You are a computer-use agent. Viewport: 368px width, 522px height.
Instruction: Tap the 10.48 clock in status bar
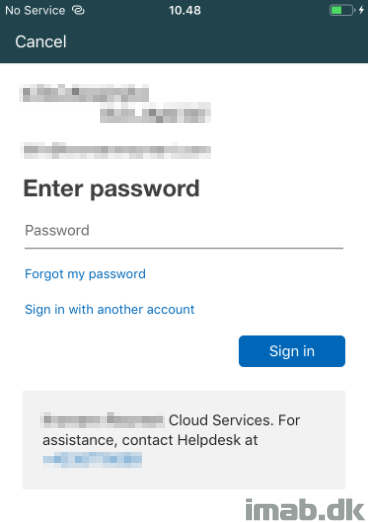coord(185,10)
